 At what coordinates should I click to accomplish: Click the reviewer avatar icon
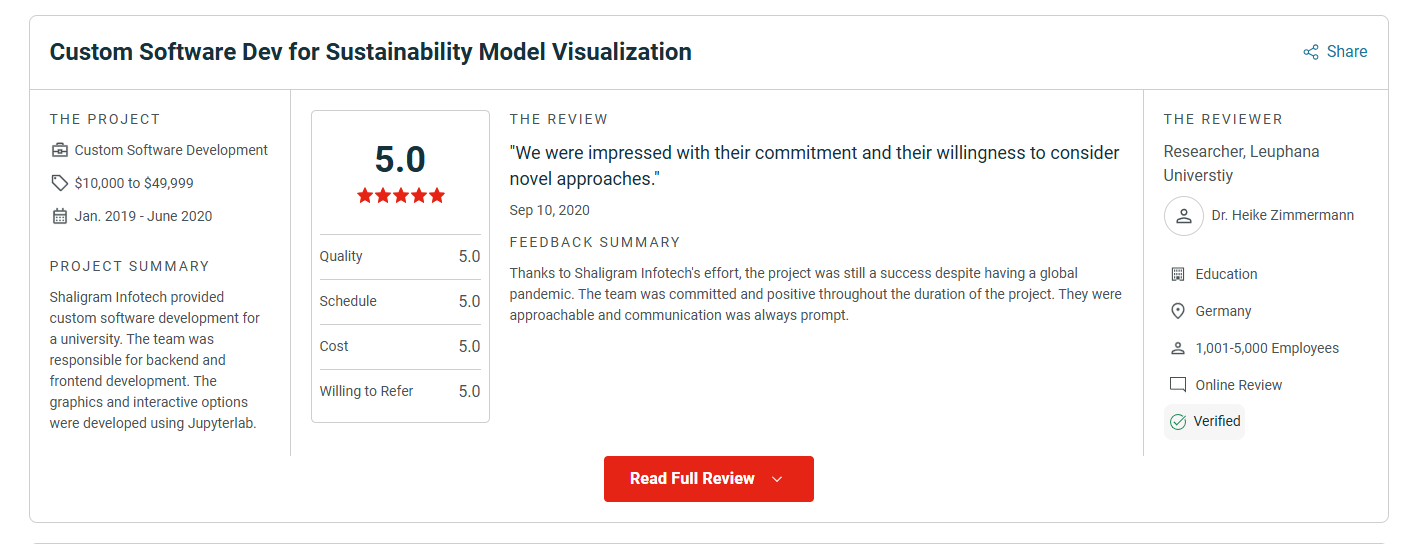pos(1183,216)
